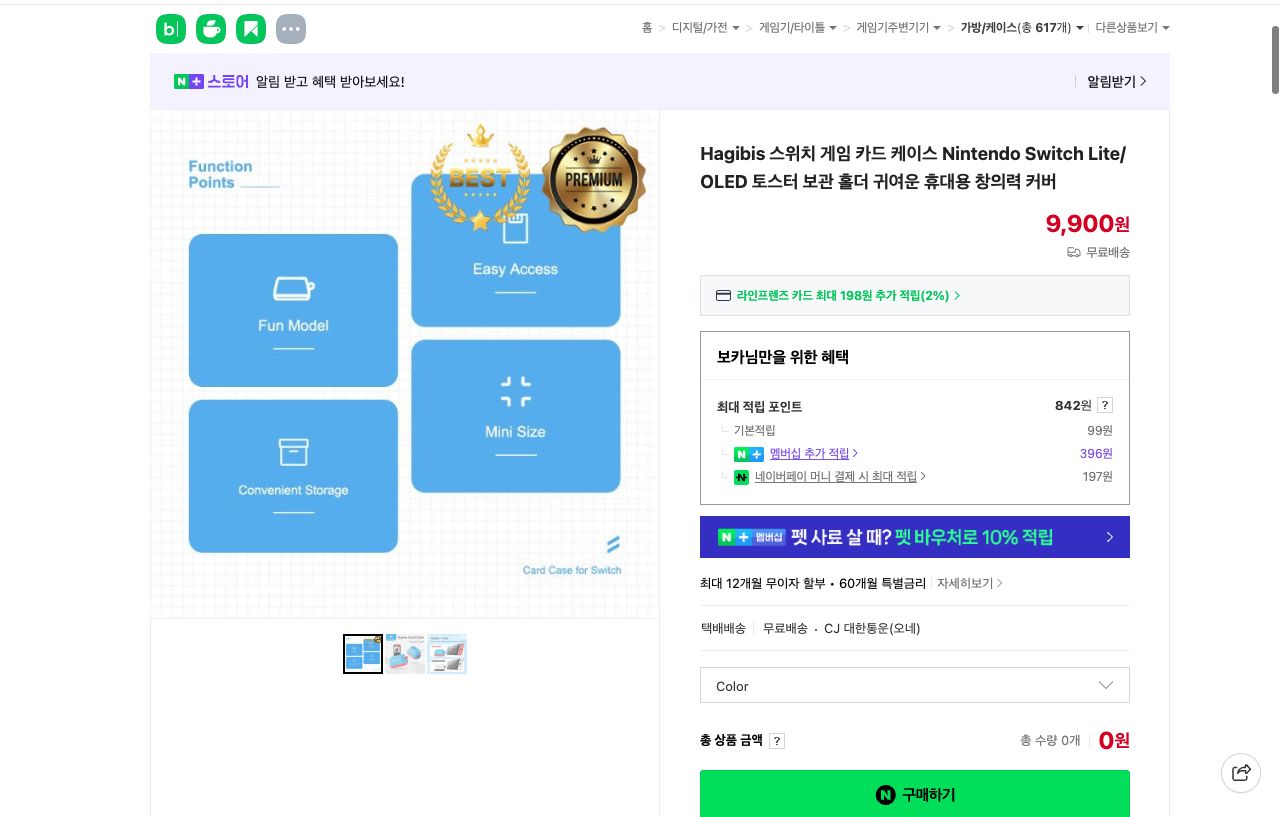The height and width of the screenshot is (817, 1281).
Task: Click the share icon at bottom right
Action: point(1241,773)
